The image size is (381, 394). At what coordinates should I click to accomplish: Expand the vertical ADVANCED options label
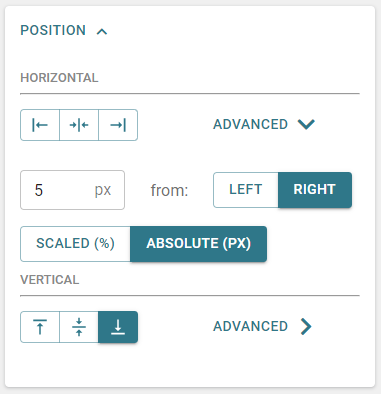[250, 326]
